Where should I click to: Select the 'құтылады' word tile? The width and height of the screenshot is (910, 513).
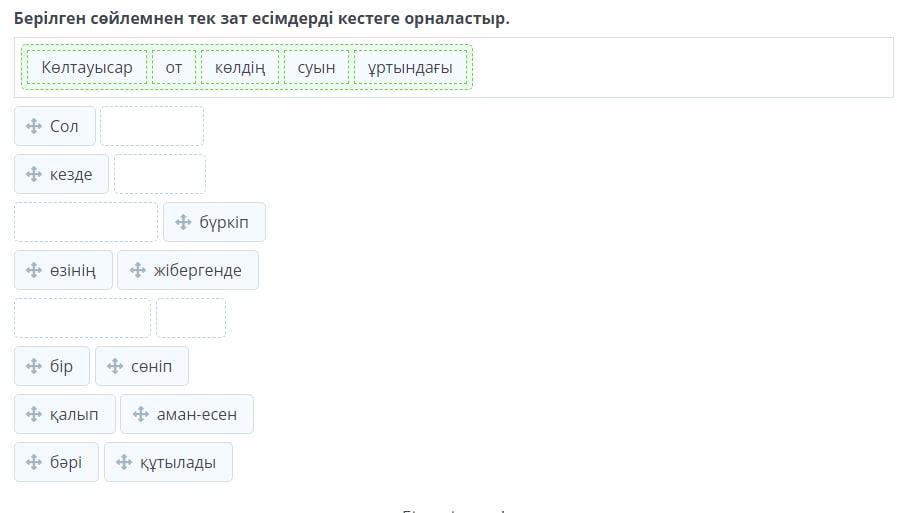pos(168,463)
